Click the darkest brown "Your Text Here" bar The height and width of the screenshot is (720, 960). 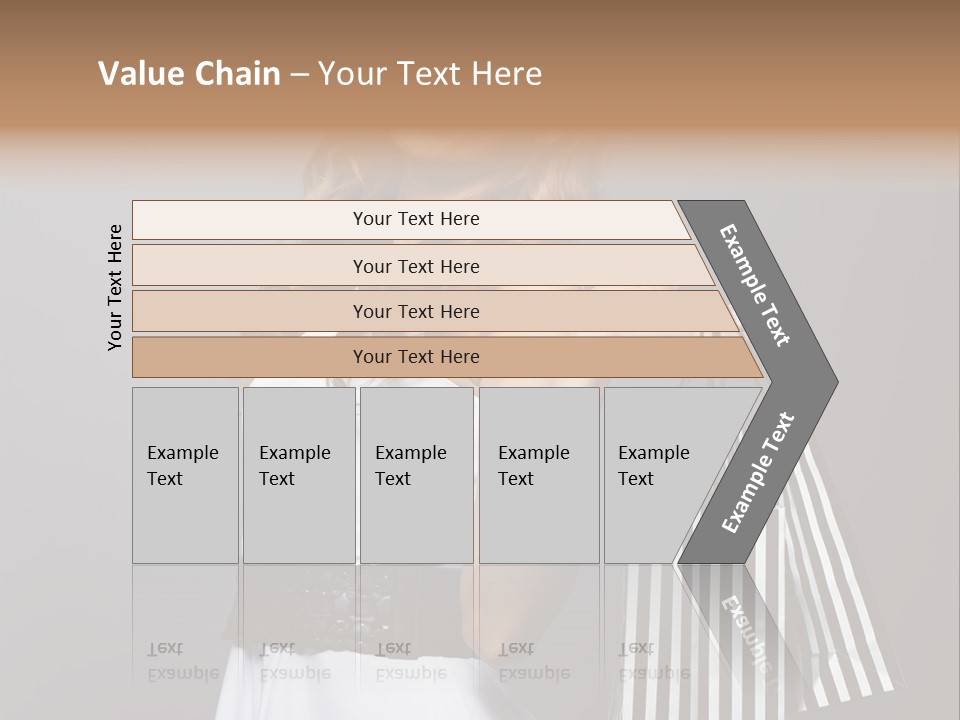point(416,357)
